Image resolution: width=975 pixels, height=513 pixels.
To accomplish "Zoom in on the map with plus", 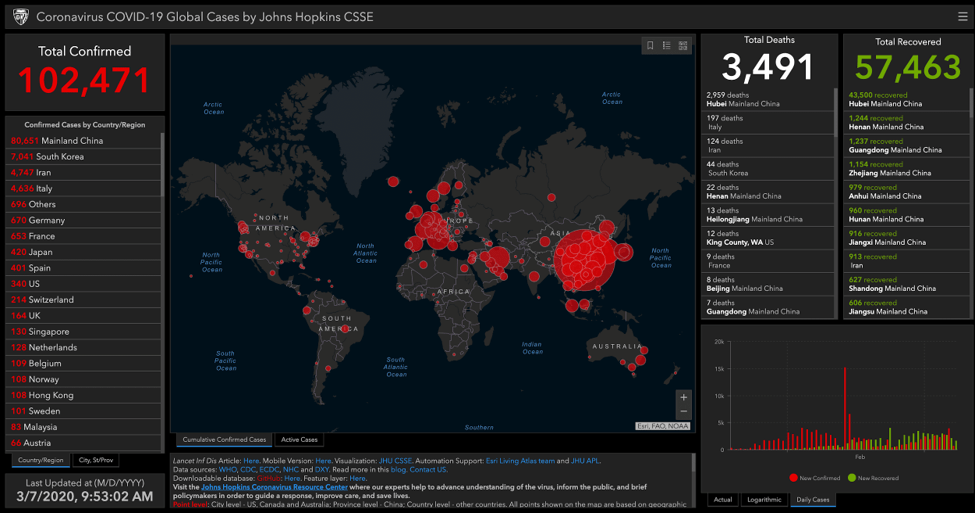I will [x=683, y=397].
